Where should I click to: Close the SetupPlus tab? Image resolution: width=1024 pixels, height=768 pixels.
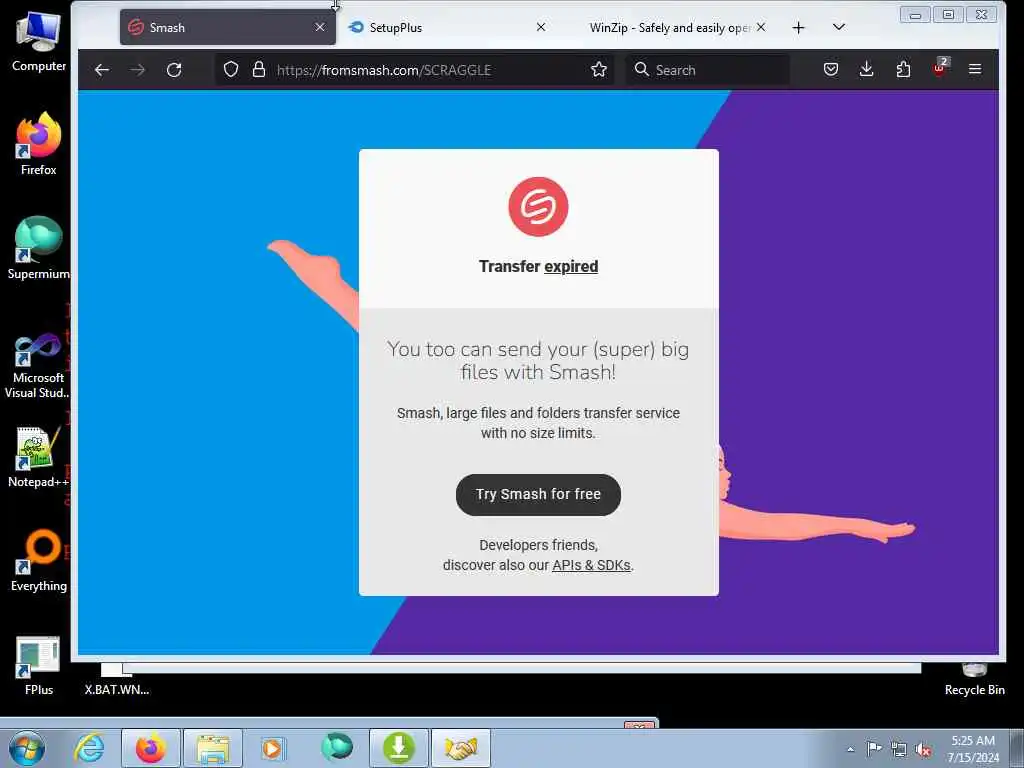click(541, 27)
